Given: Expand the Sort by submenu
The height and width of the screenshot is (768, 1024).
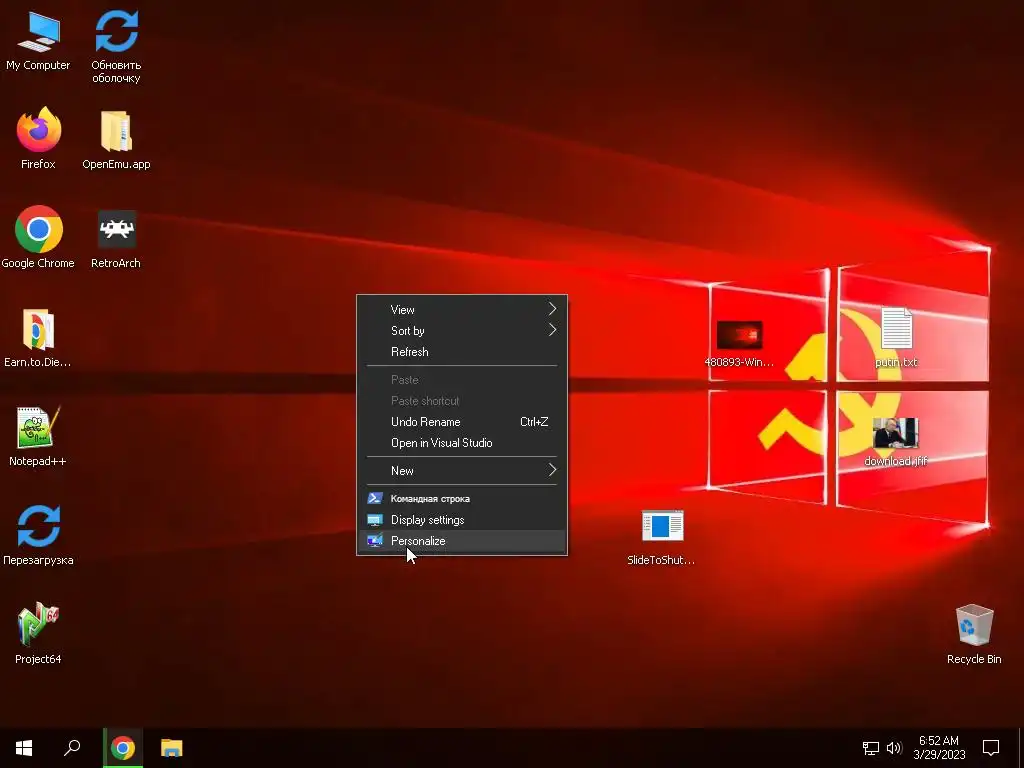Looking at the screenshot, I should pyautogui.click(x=462, y=330).
